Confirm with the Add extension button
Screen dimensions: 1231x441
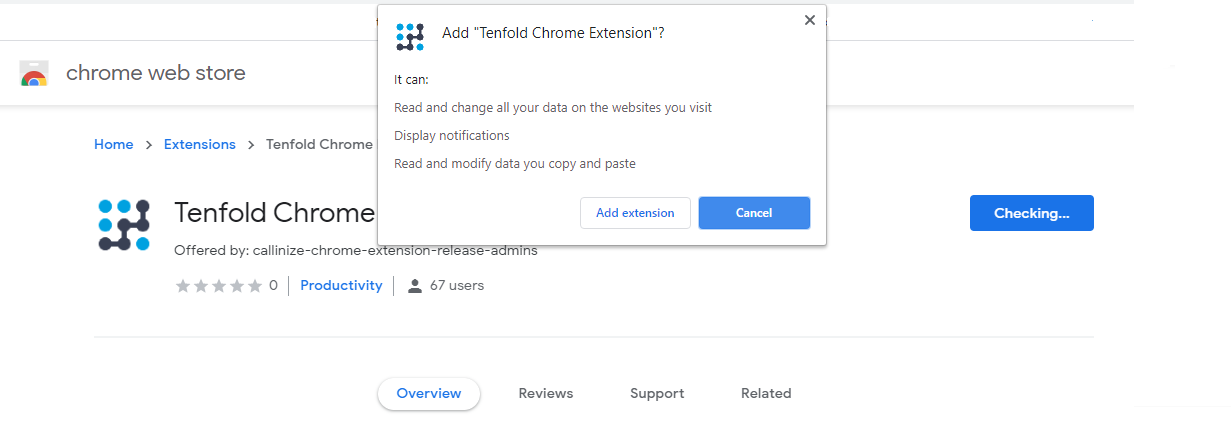[x=635, y=213]
